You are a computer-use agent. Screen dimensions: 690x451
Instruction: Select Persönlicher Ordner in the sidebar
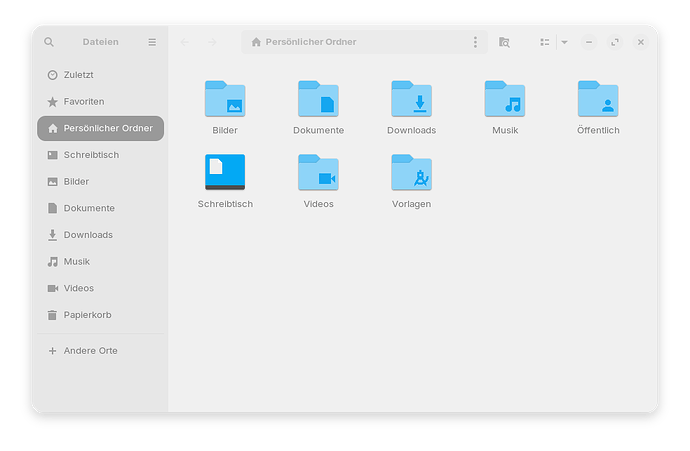point(100,128)
